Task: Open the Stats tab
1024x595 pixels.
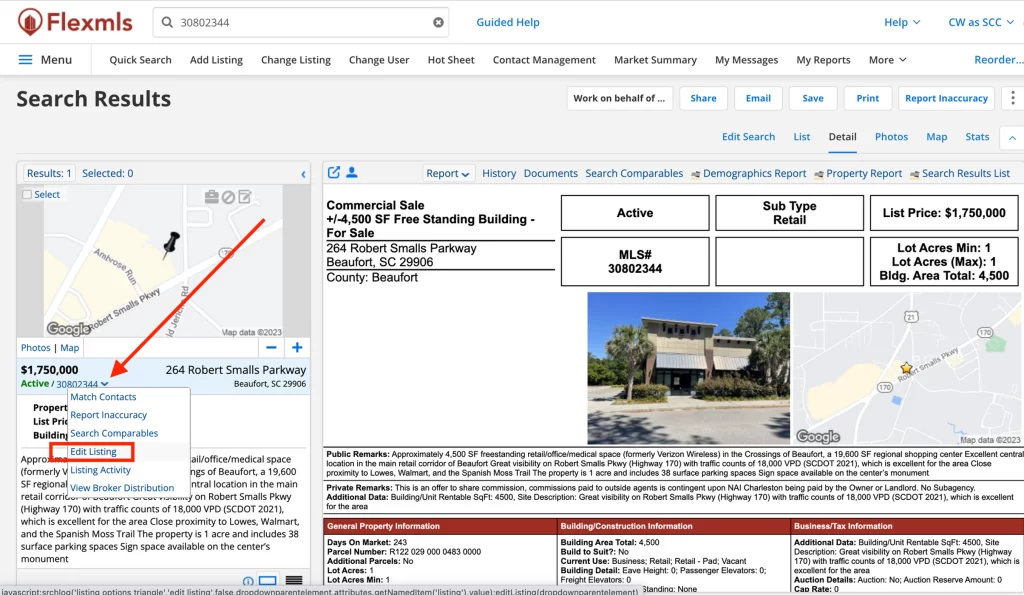Action: 977,137
